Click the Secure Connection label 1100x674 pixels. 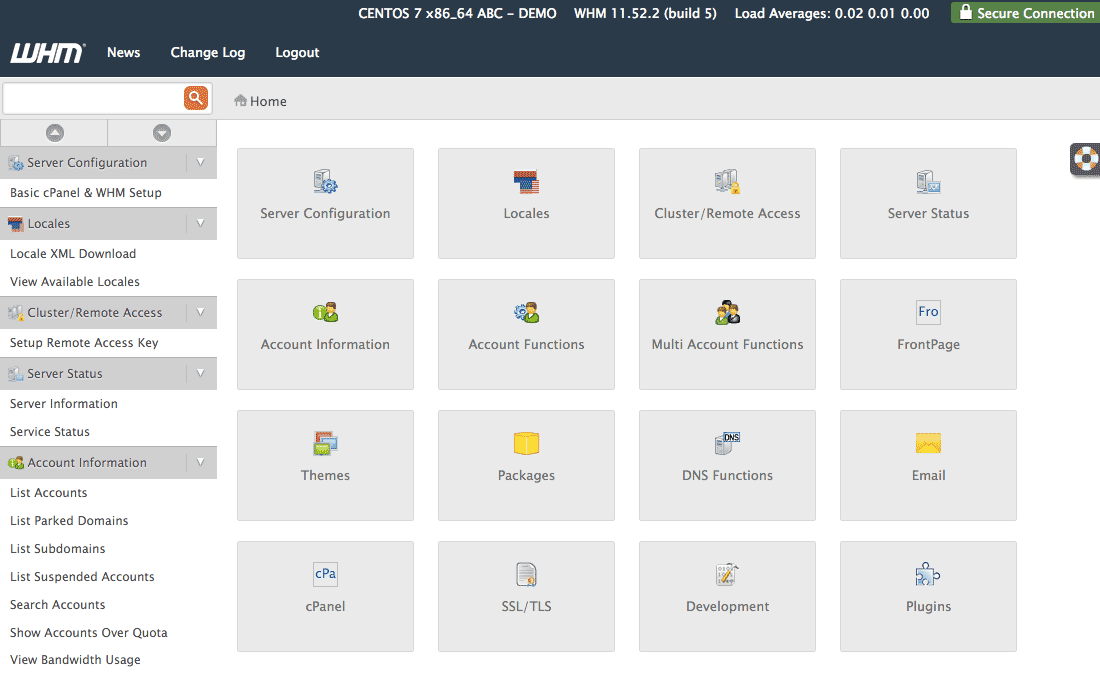1035,13
